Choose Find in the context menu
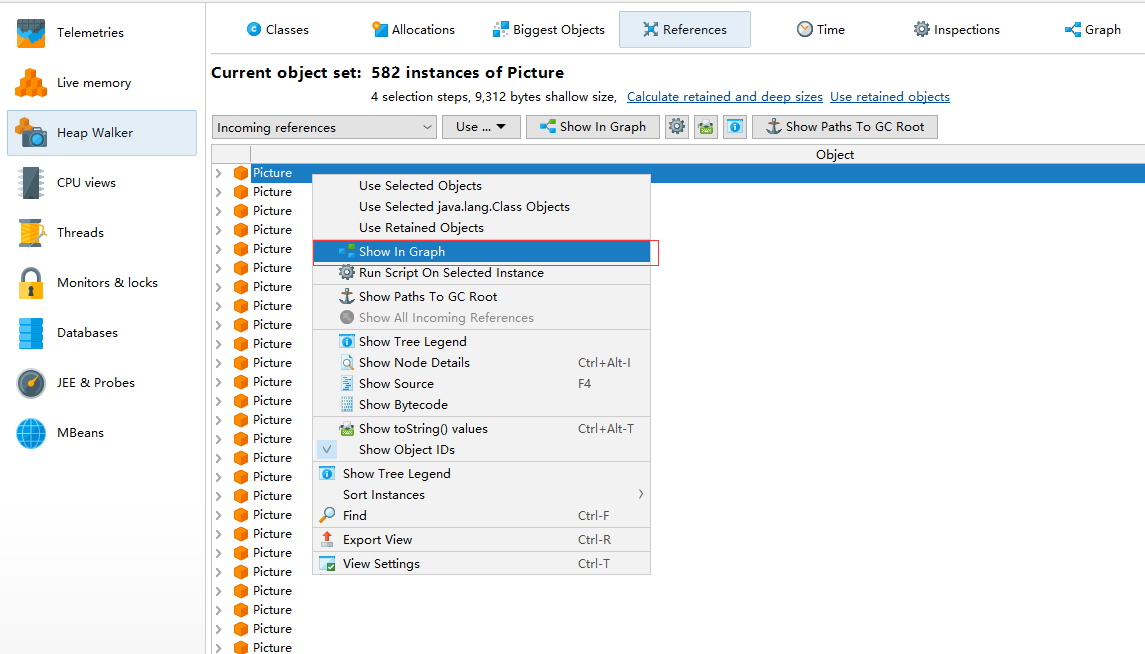The height and width of the screenshot is (654, 1145). [481, 516]
